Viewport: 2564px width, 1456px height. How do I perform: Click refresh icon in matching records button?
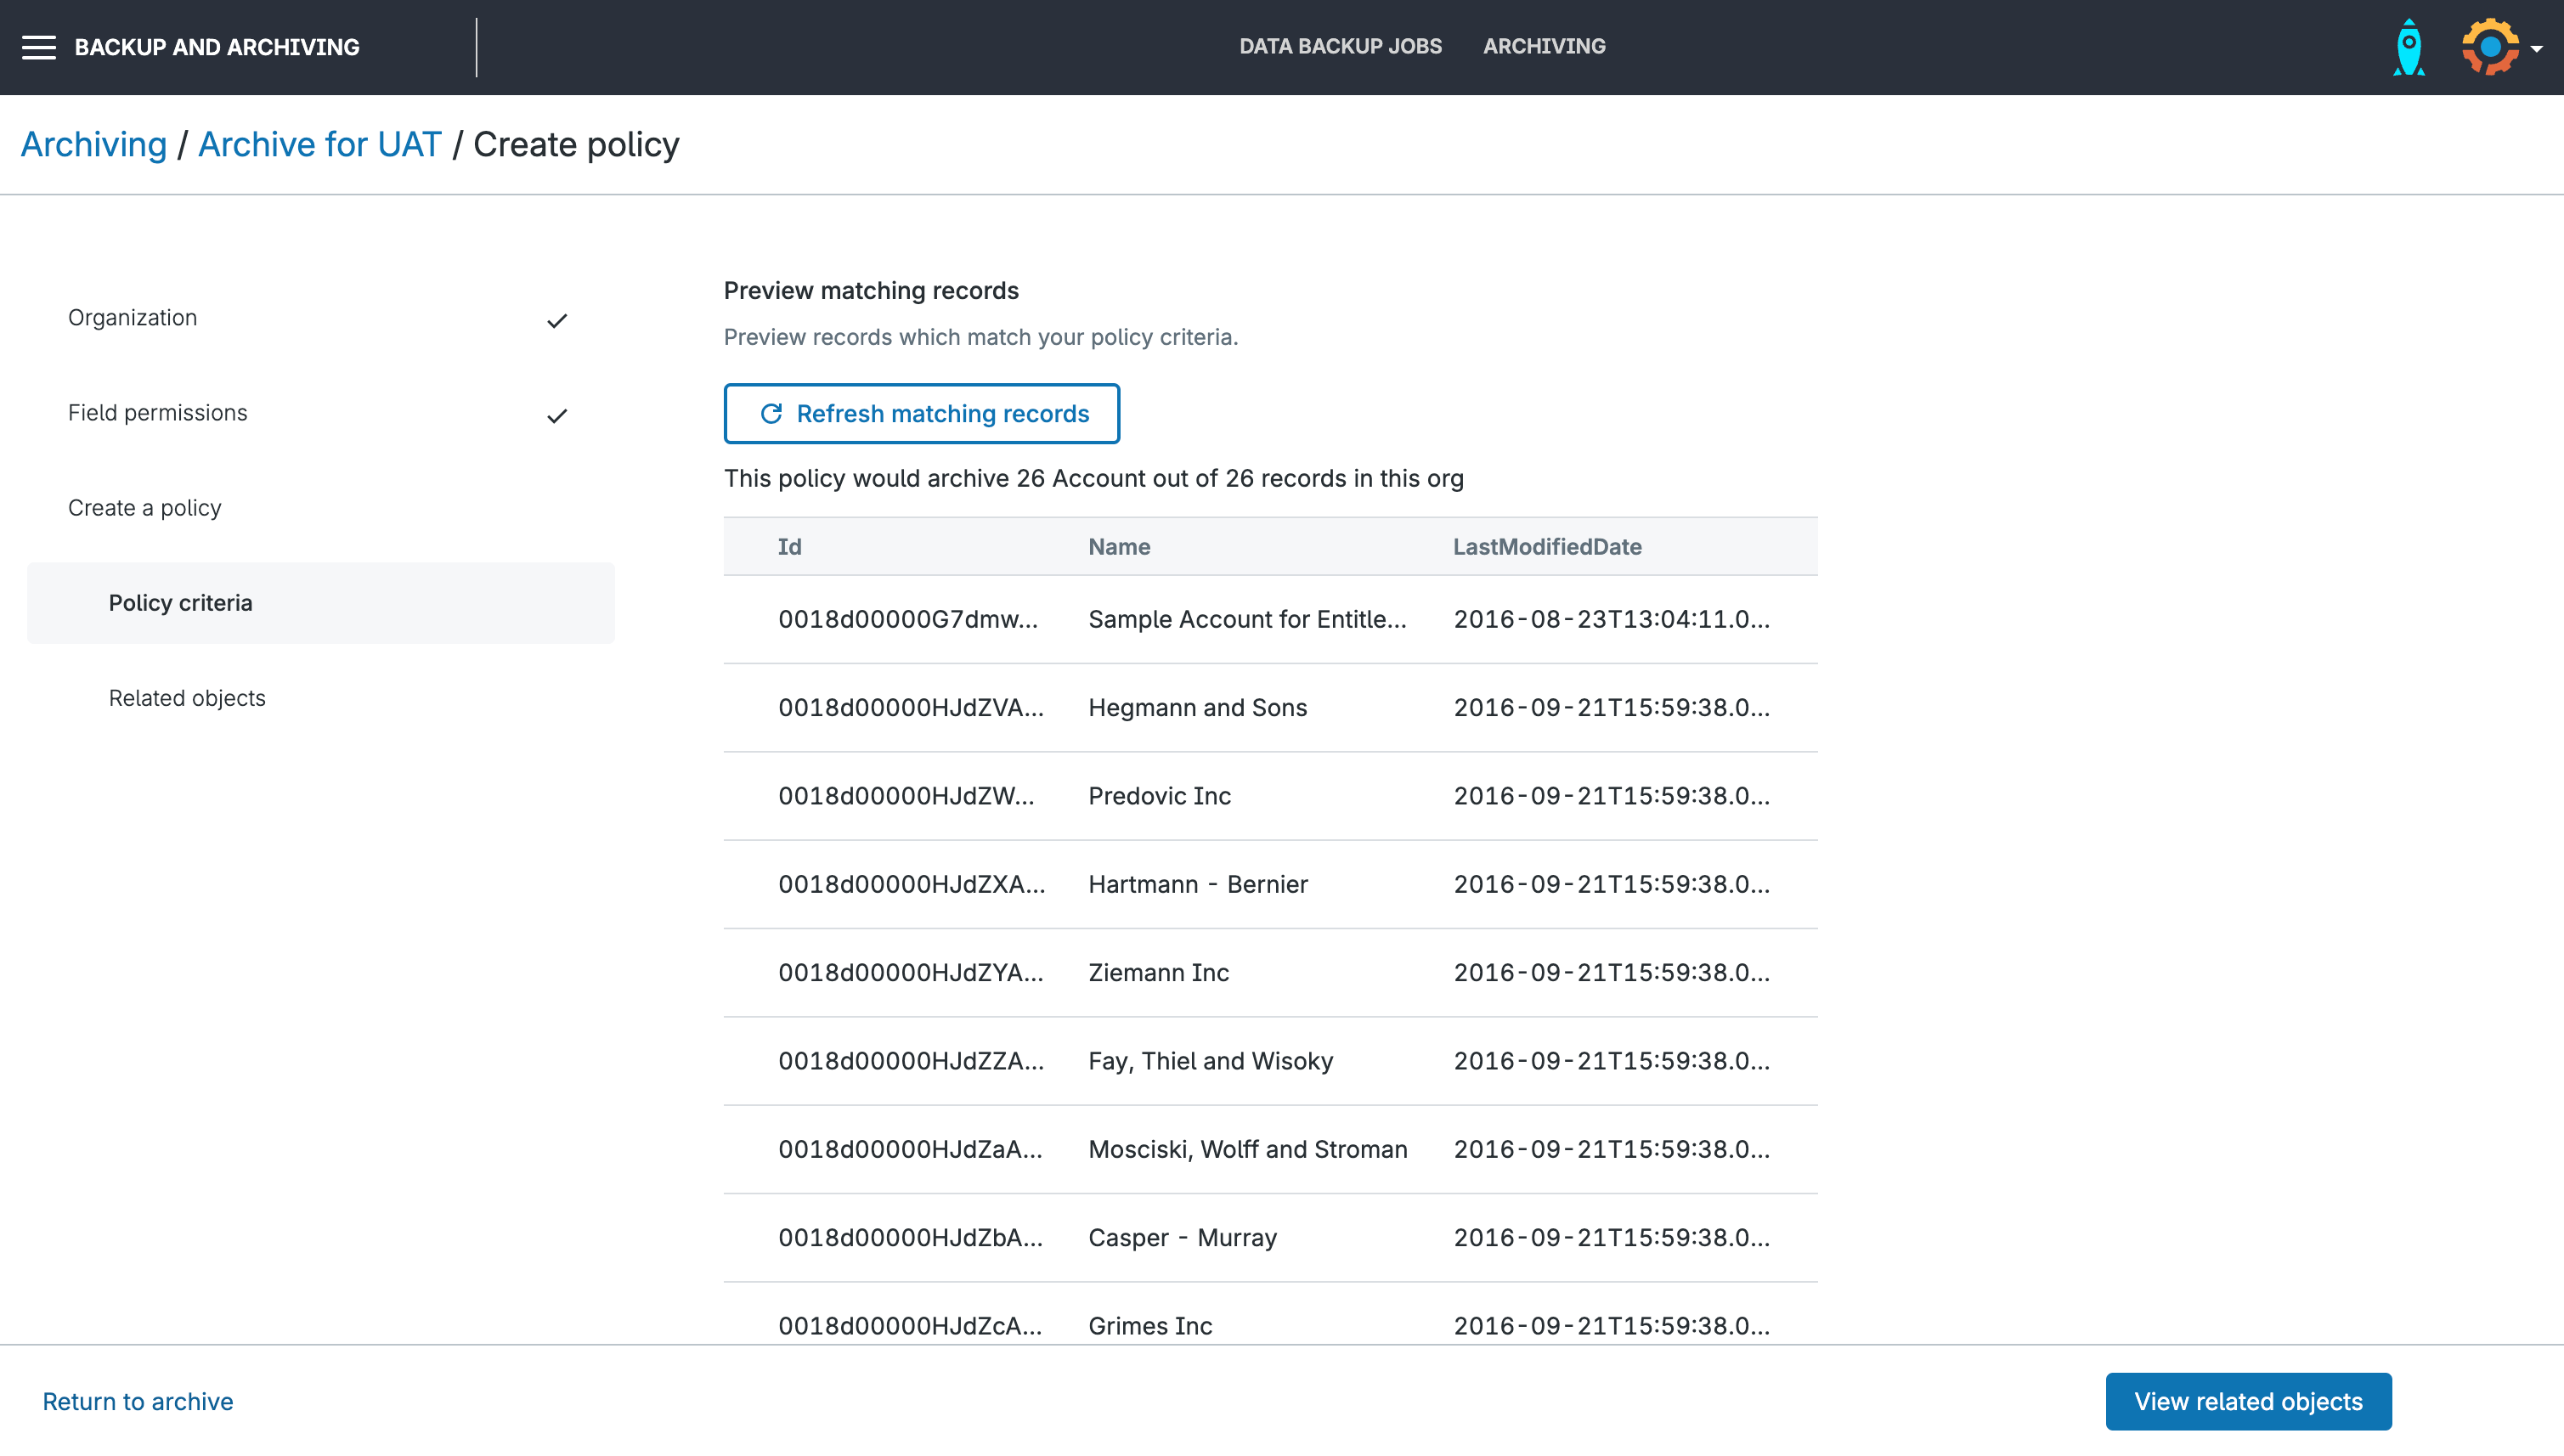pyautogui.click(x=771, y=414)
